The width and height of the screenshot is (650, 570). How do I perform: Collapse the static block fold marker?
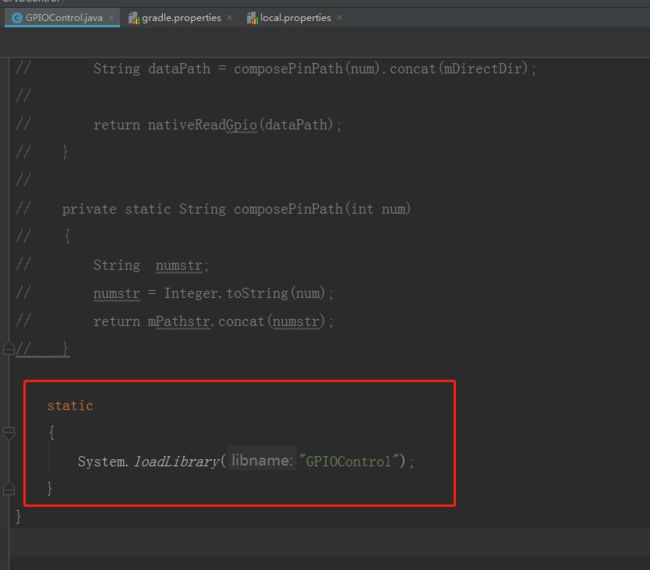pos(9,432)
